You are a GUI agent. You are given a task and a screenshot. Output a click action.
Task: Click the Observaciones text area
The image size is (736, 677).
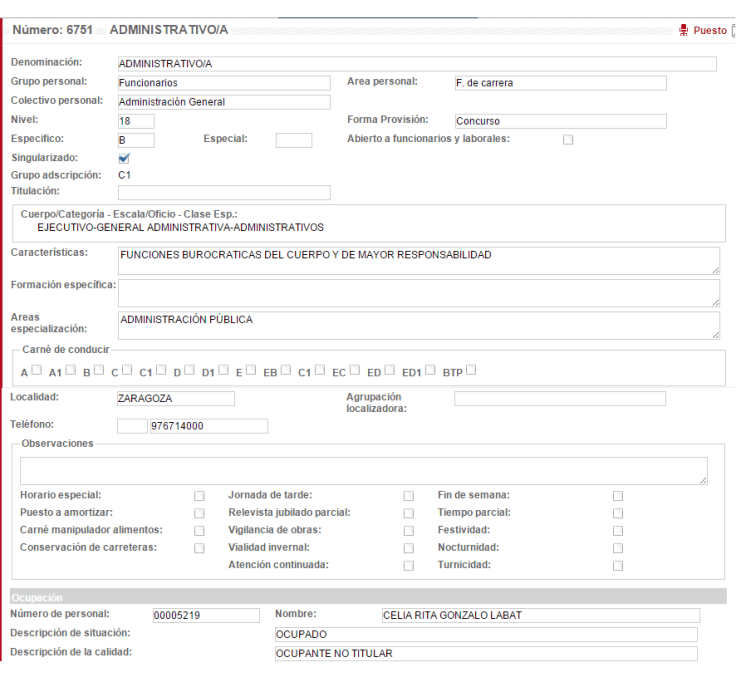click(363, 471)
